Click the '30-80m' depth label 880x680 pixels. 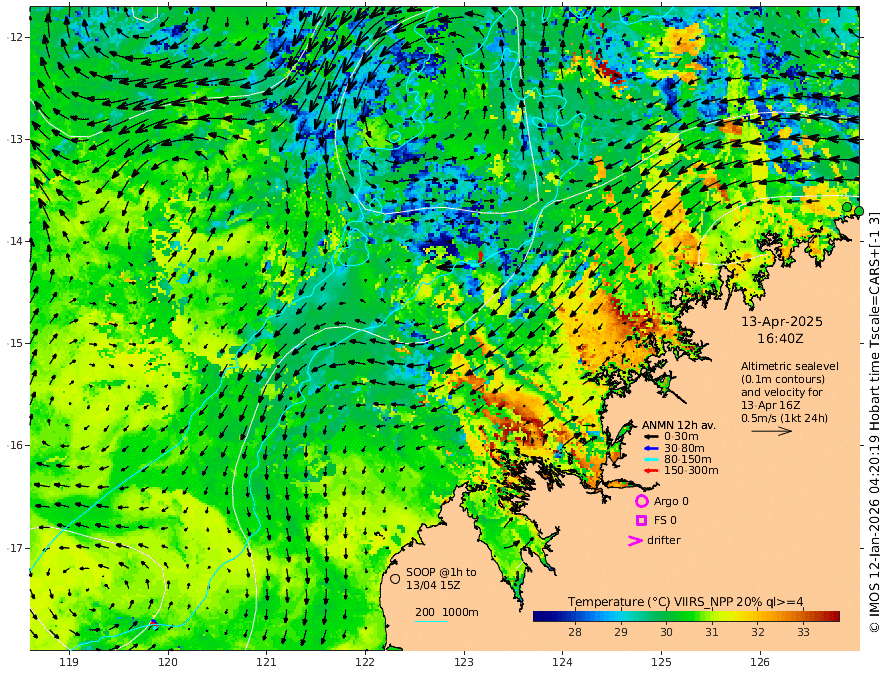684,448
